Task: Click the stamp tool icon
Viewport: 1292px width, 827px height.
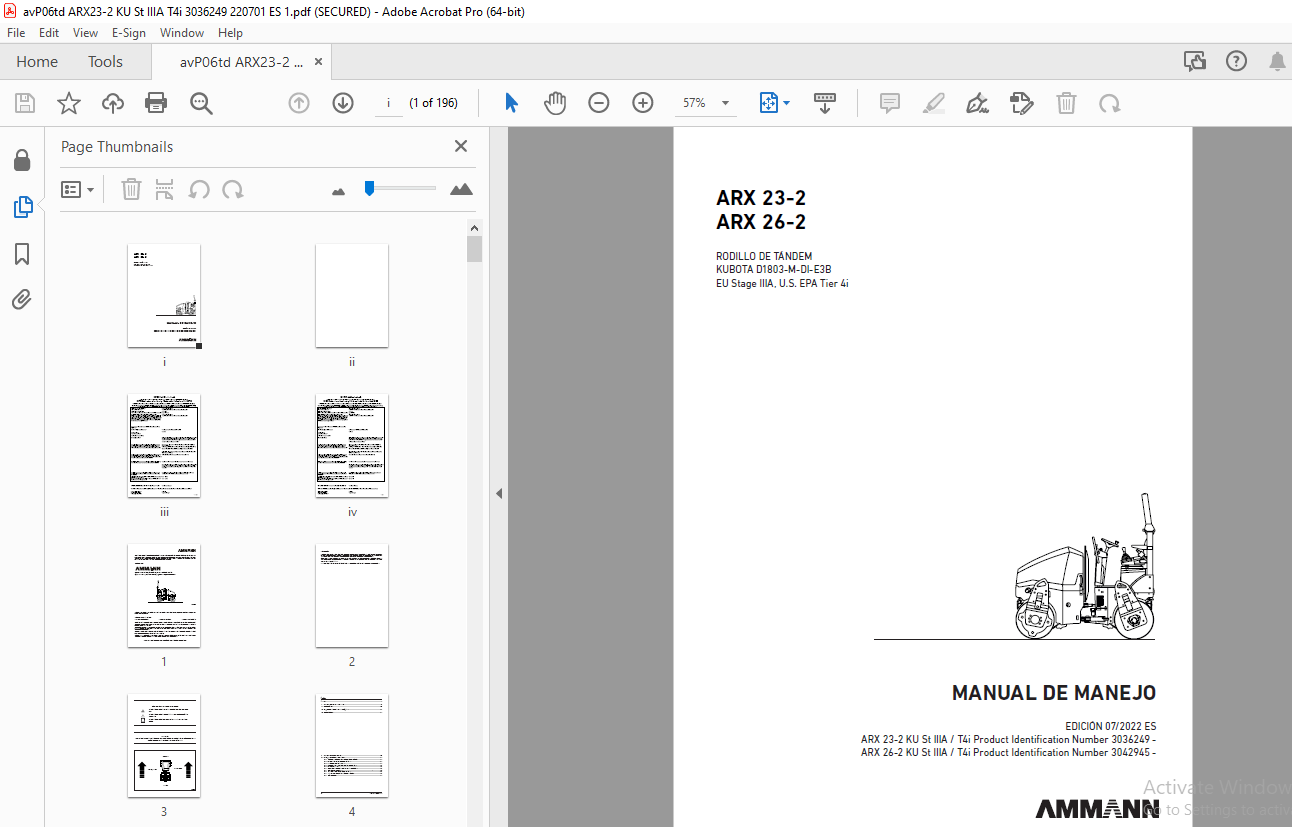Action: click(x=1021, y=103)
